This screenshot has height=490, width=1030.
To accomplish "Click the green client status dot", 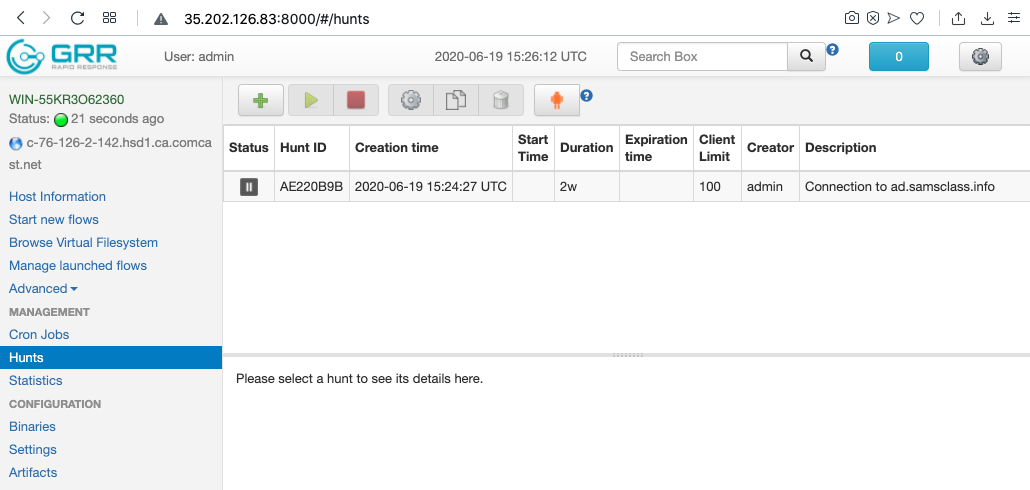I will point(61,120).
